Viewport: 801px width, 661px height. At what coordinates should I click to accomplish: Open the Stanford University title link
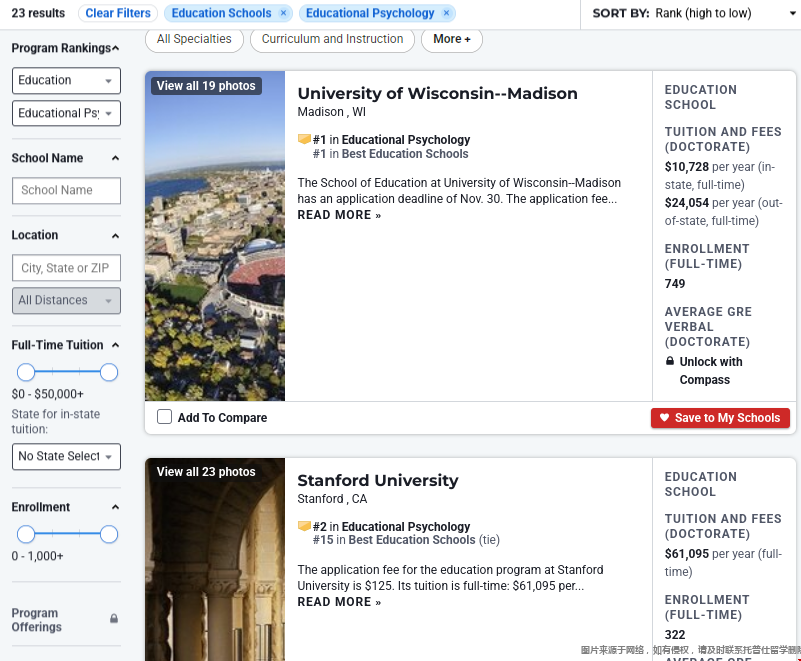tap(378, 480)
